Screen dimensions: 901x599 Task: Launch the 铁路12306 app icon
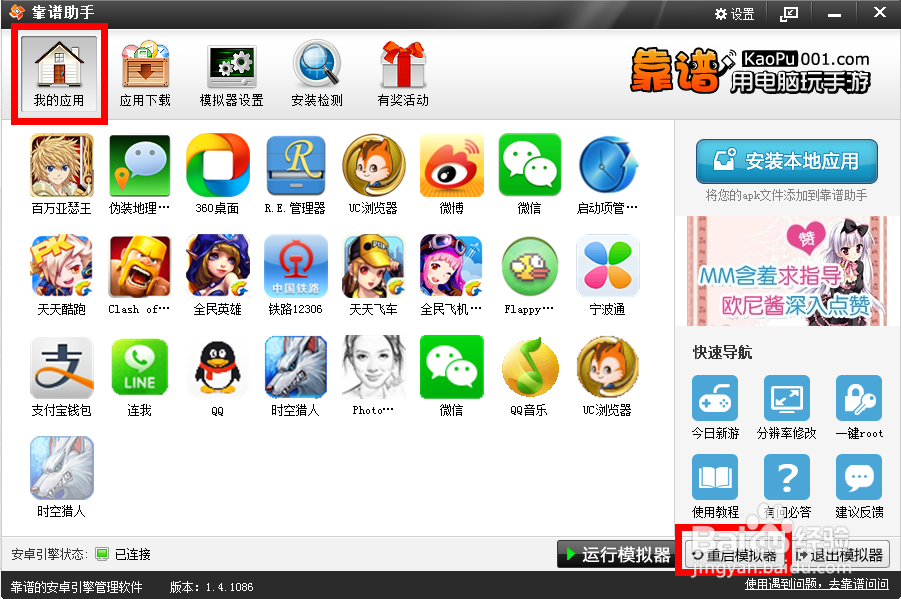point(295,266)
